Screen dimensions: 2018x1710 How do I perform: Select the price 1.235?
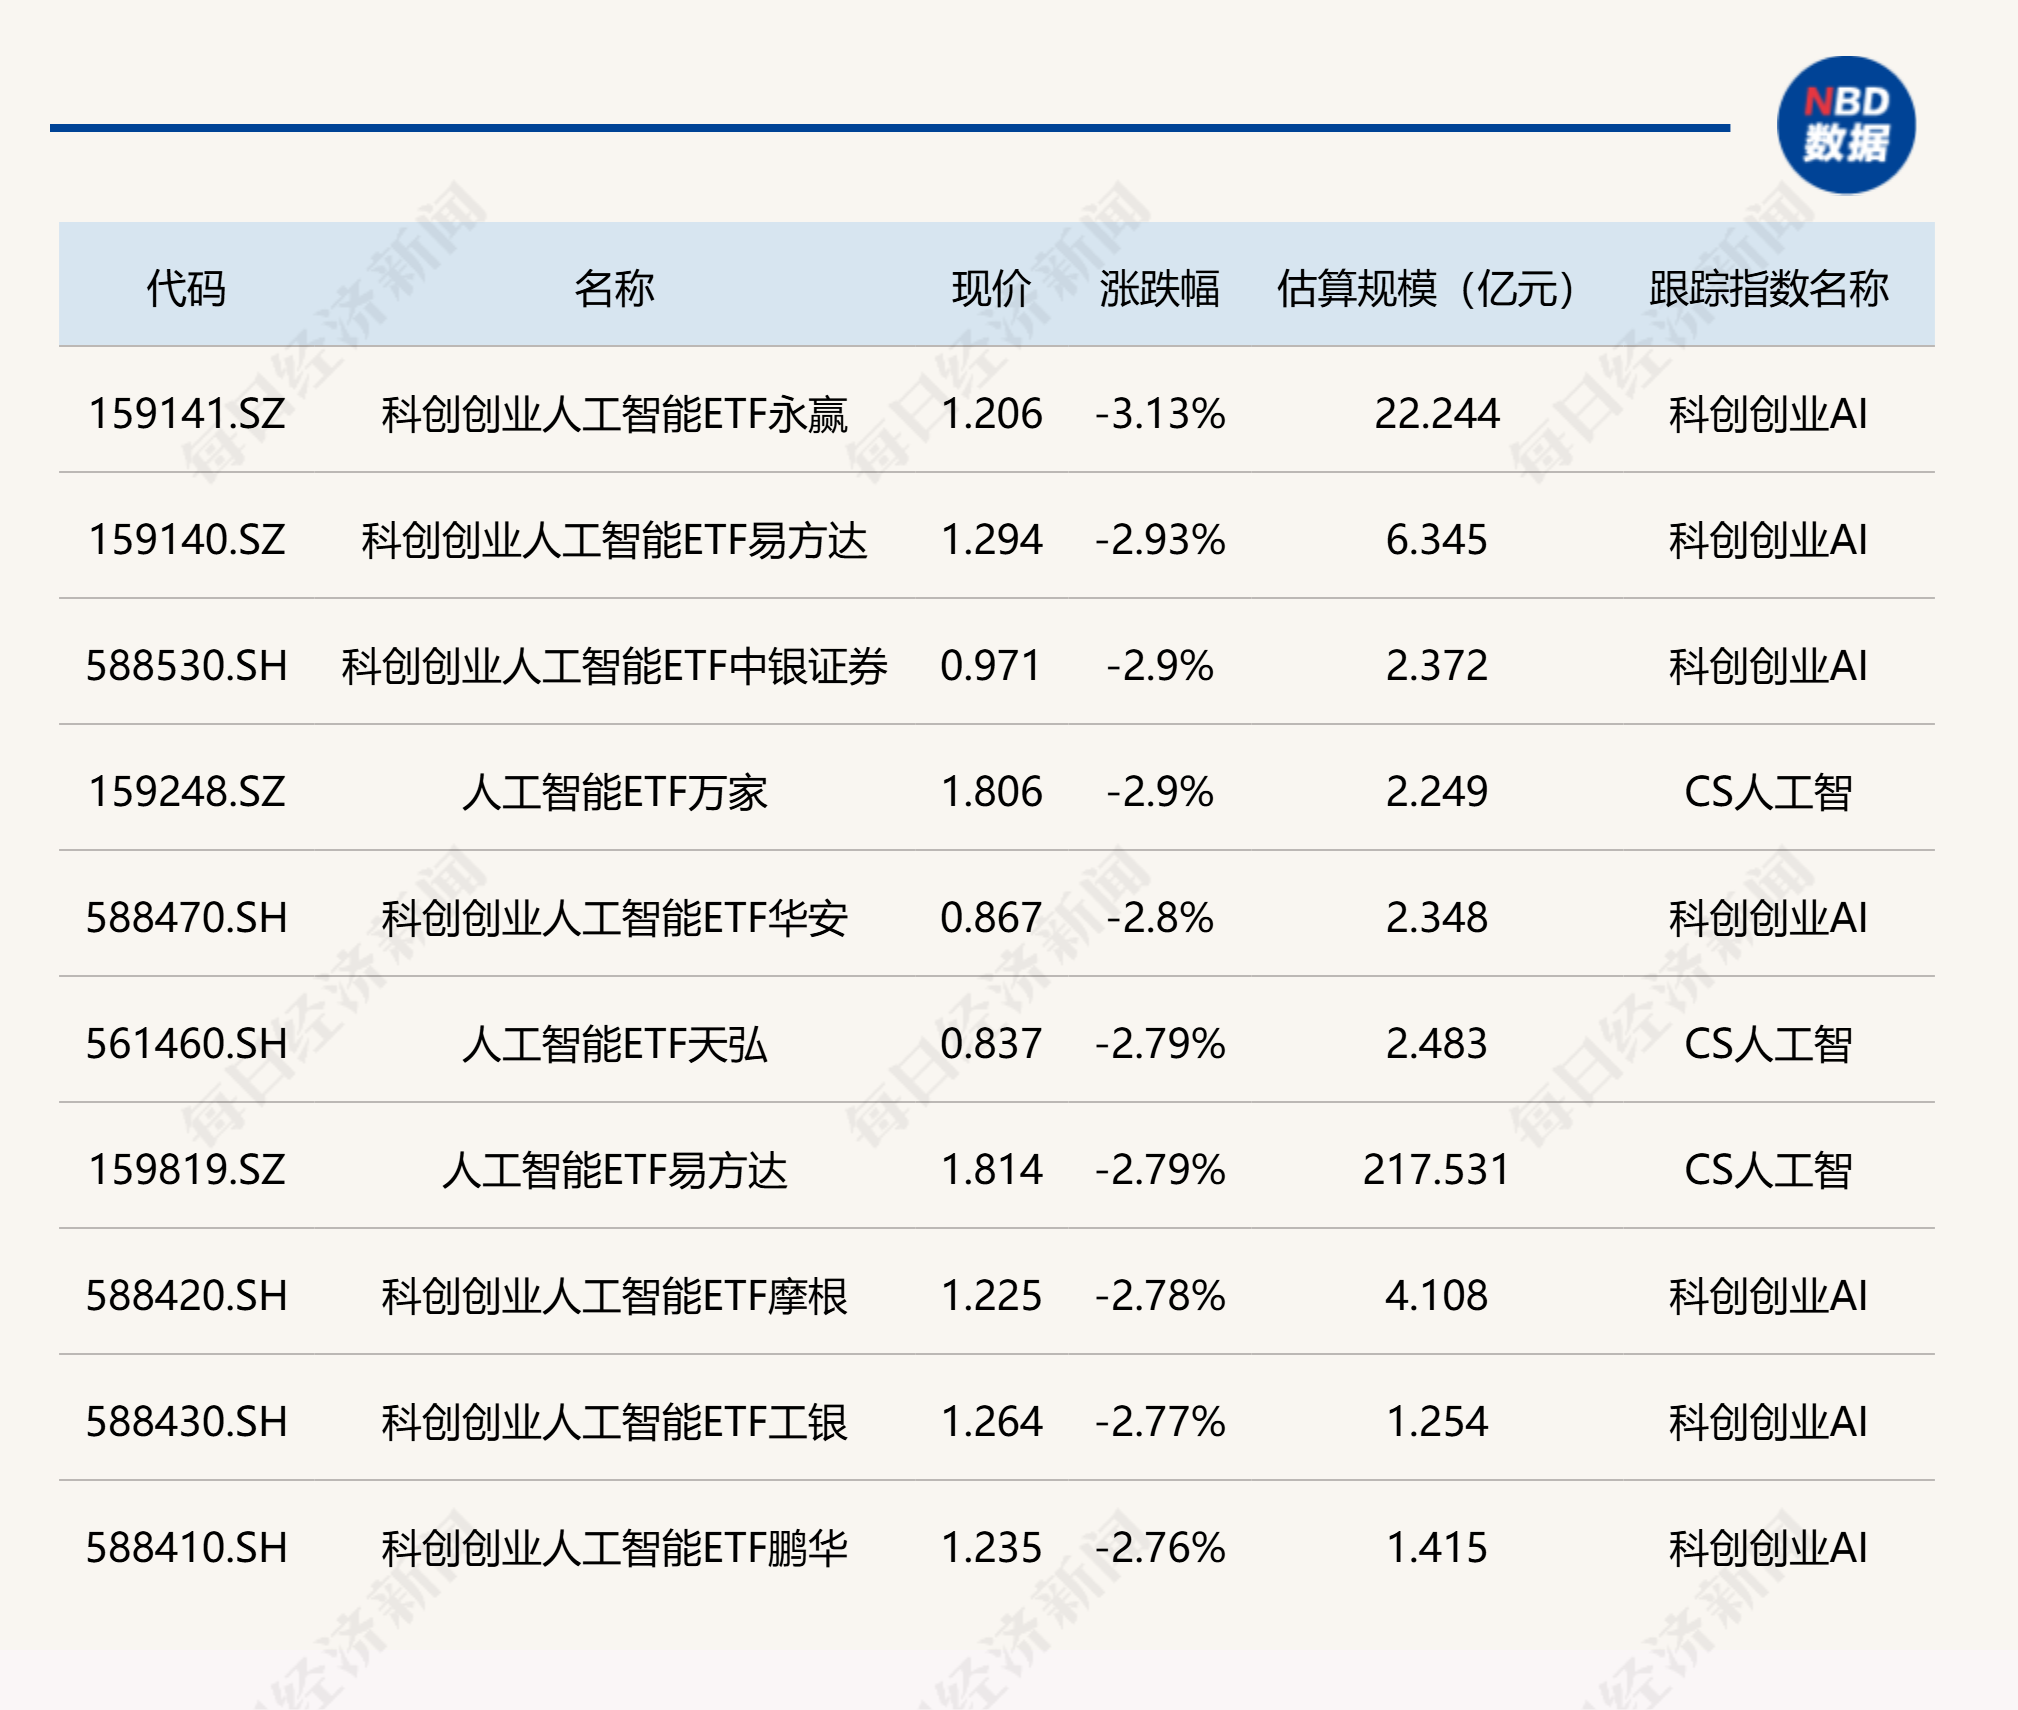(x=991, y=1548)
